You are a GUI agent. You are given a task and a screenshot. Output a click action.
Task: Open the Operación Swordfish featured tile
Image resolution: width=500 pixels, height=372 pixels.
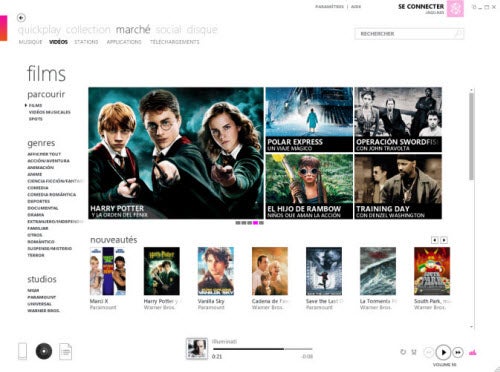pos(398,120)
